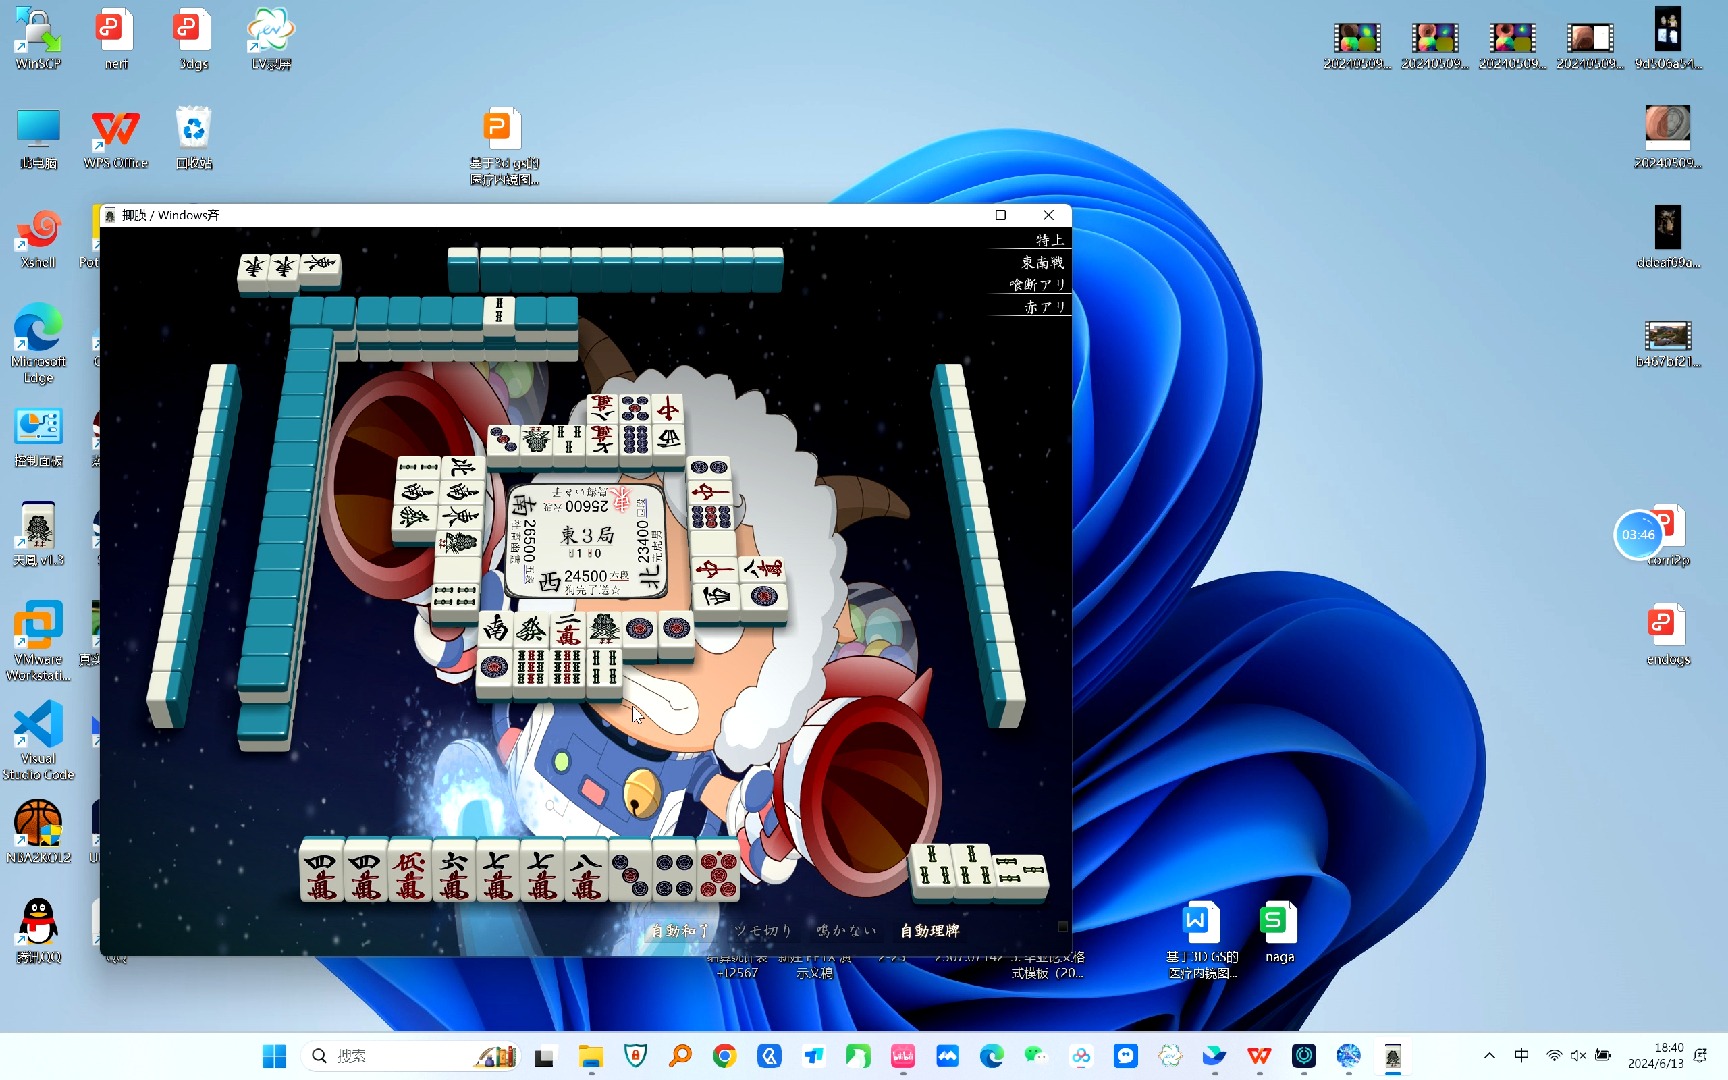Open the clock showing 18:40
The image size is (1728, 1080).
1655,1056
